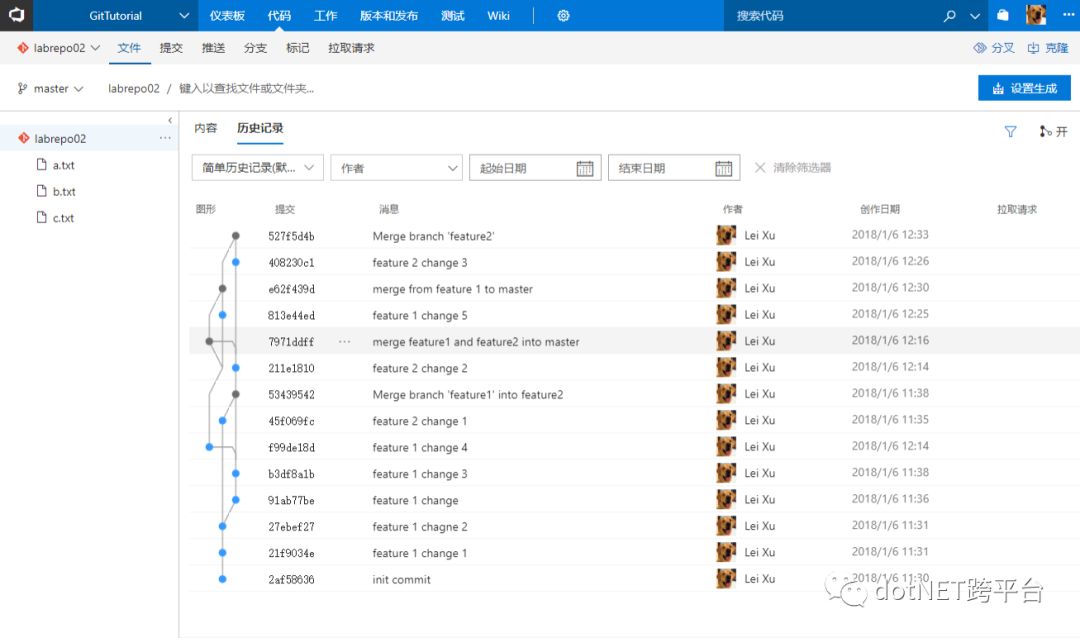Open the 版本和发布 hub
Screen dimensions: 1080x638
coord(388,15)
